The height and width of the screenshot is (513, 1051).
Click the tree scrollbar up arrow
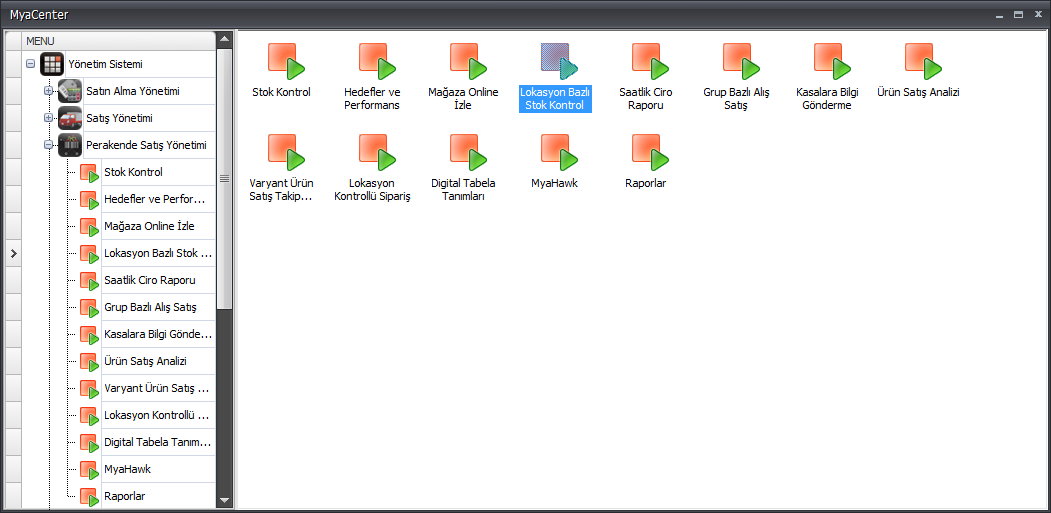click(x=225, y=39)
